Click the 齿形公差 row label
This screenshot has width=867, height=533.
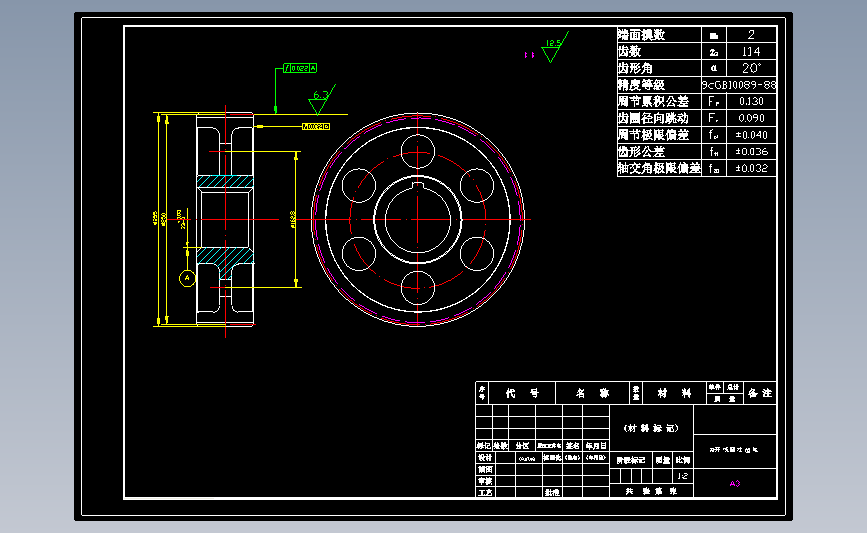pos(641,151)
